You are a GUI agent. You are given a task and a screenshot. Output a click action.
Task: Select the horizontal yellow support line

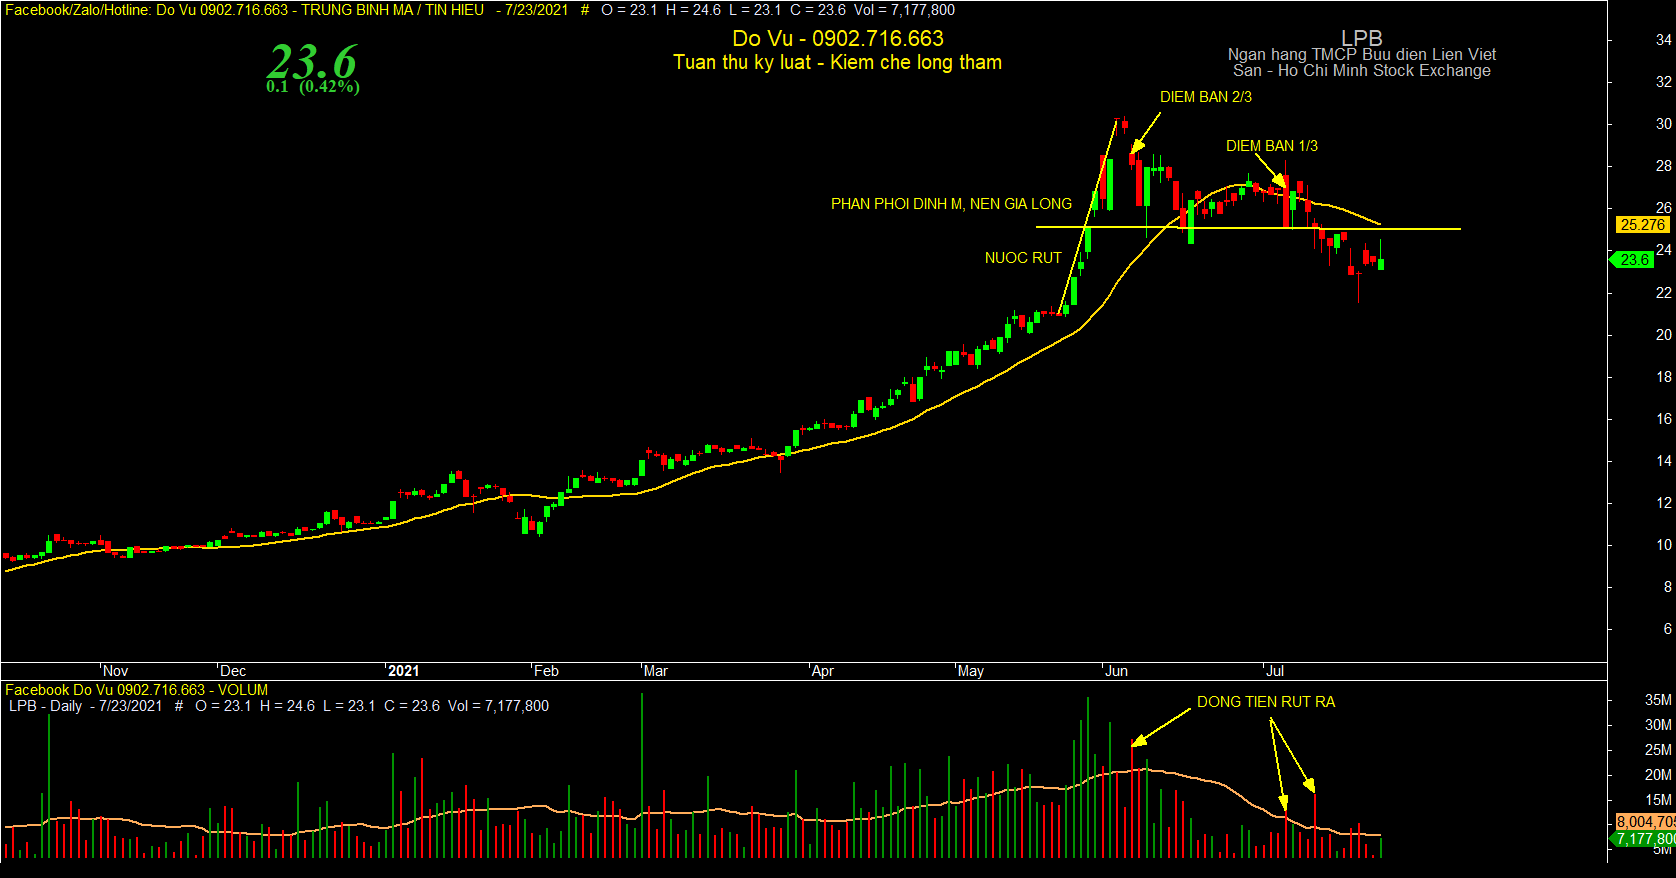[1248, 229]
